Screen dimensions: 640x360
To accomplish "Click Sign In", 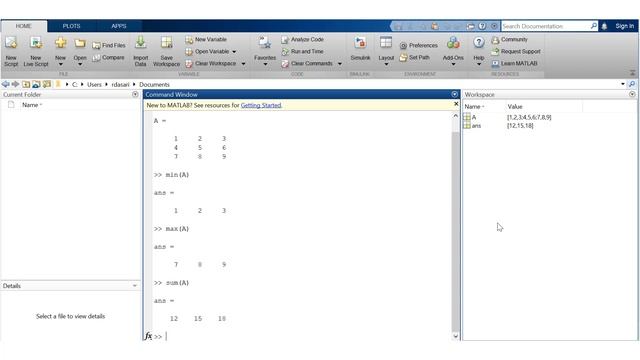I will coord(625,26).
